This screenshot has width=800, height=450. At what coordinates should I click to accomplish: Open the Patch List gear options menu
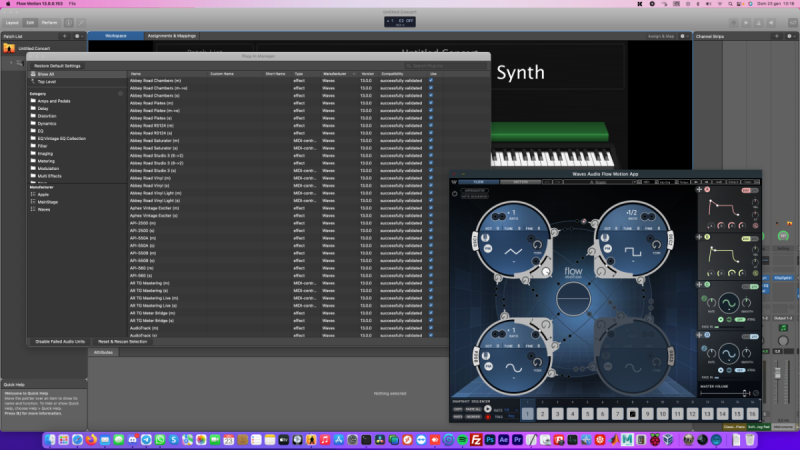(x=79, y=36)
